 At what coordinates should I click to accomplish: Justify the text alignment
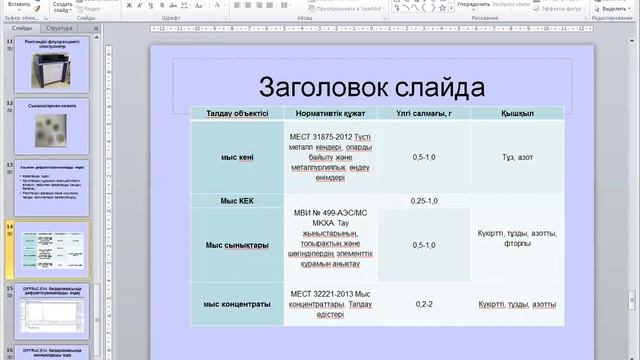pyautogui.click(x=269, y=6)
